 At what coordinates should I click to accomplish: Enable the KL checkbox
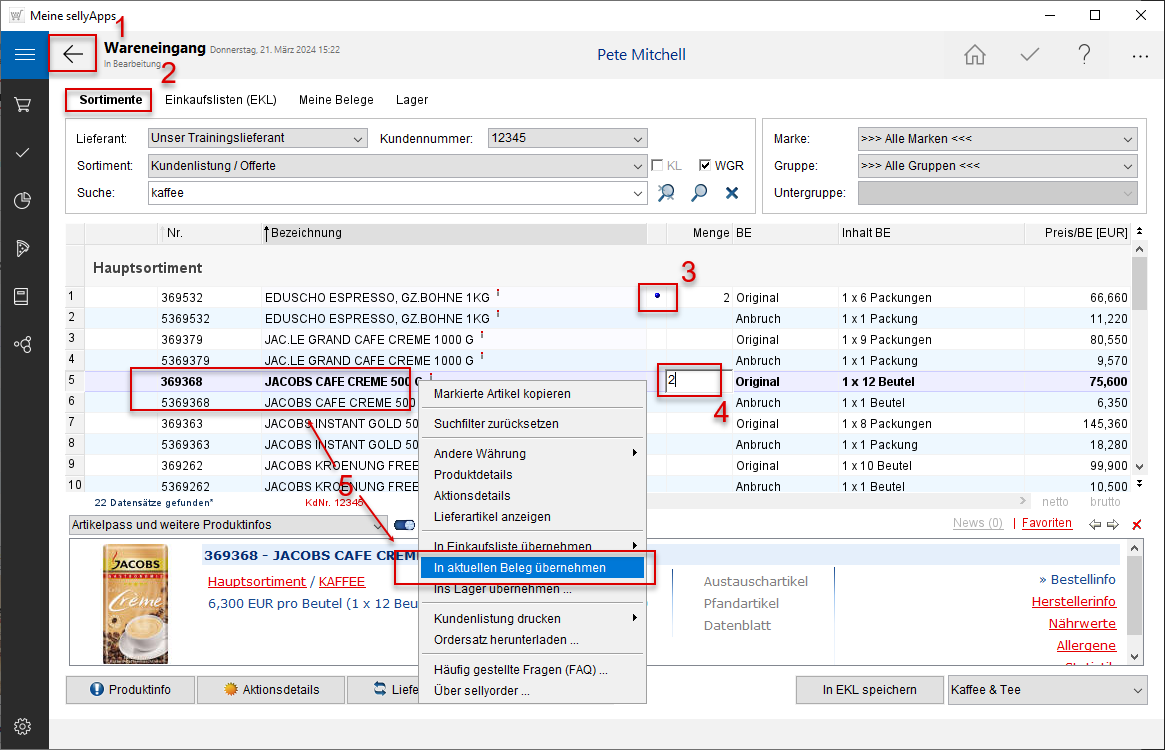[659, 166]
